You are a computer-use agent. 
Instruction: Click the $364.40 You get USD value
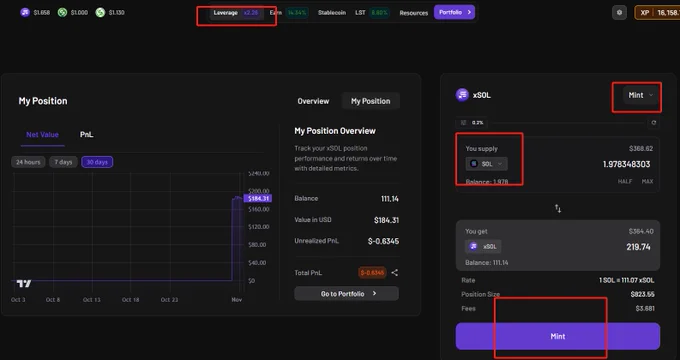(x=641, y=231)
